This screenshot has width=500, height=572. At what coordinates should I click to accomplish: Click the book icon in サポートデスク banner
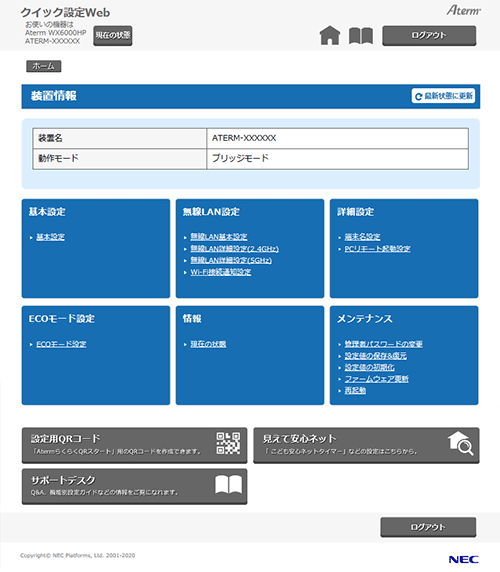[228, 484]
